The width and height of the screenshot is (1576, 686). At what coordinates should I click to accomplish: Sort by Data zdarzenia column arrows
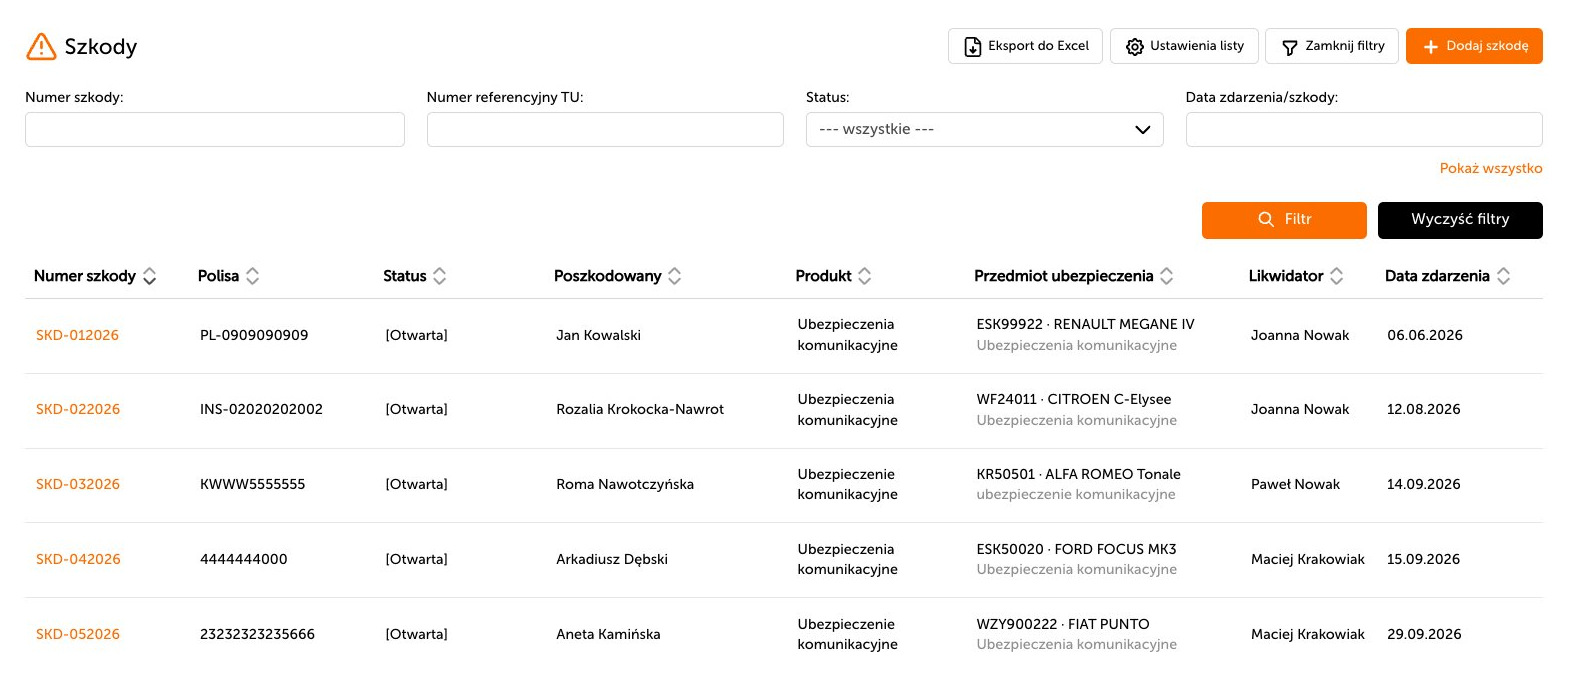1504,276
